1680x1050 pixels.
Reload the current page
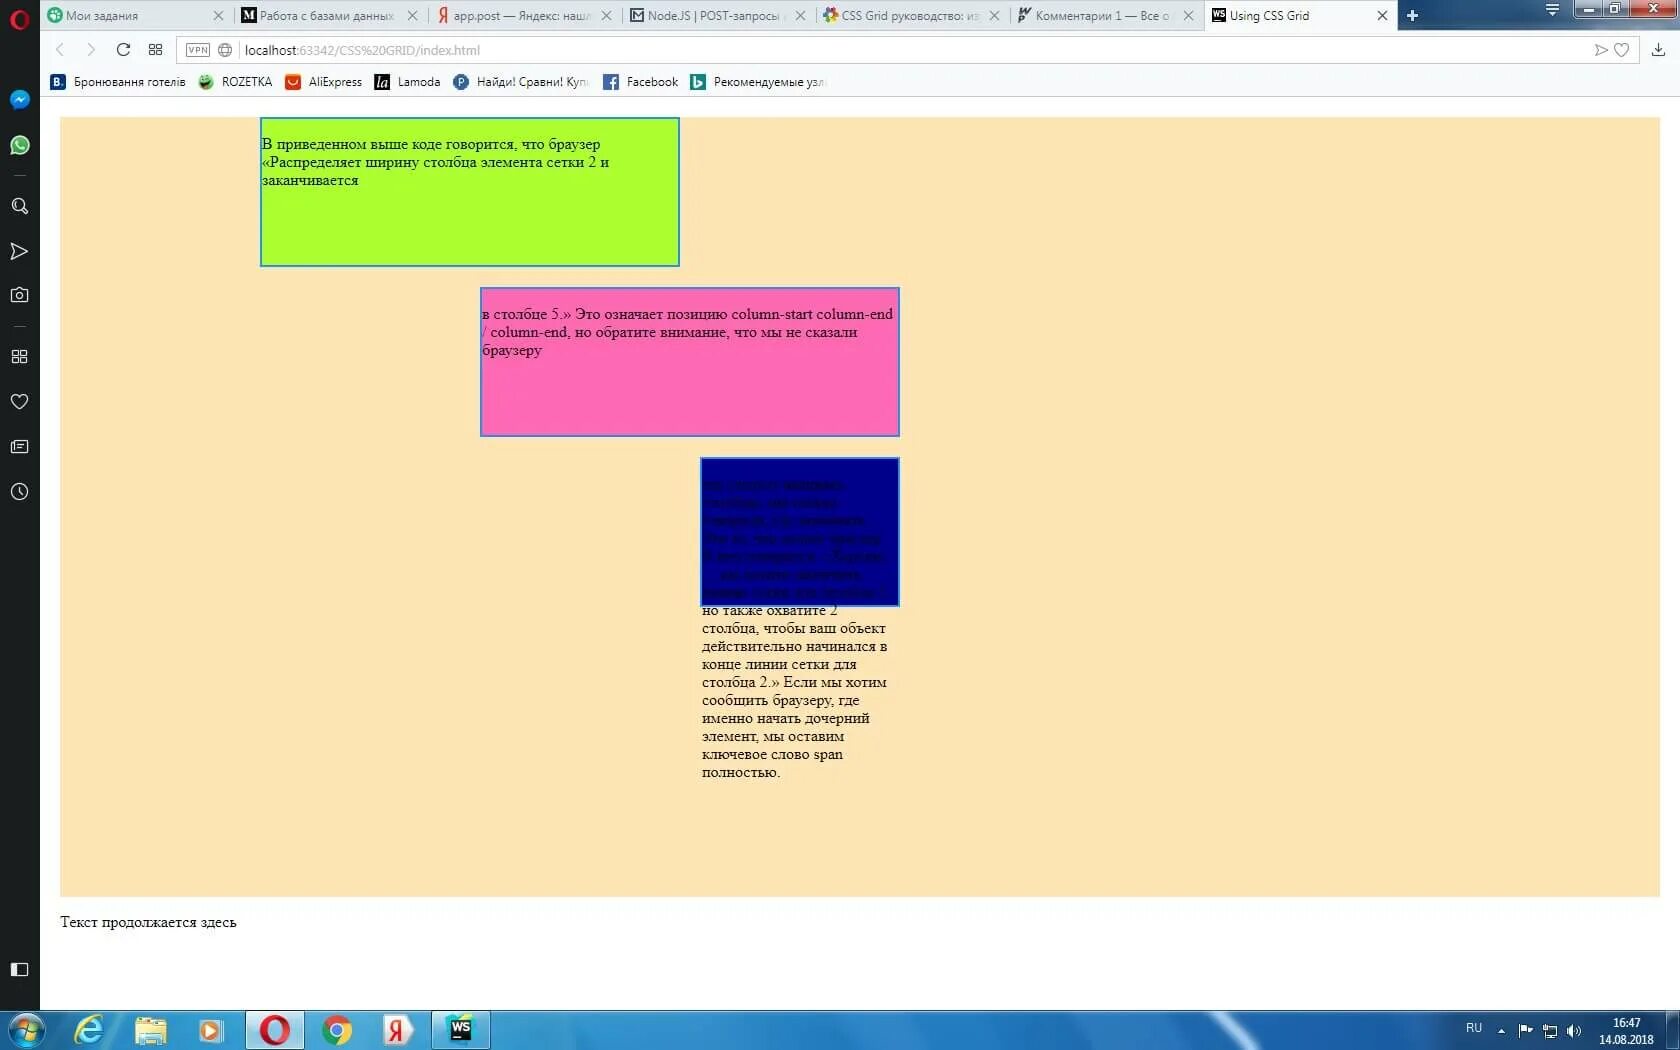coord(123,50)
